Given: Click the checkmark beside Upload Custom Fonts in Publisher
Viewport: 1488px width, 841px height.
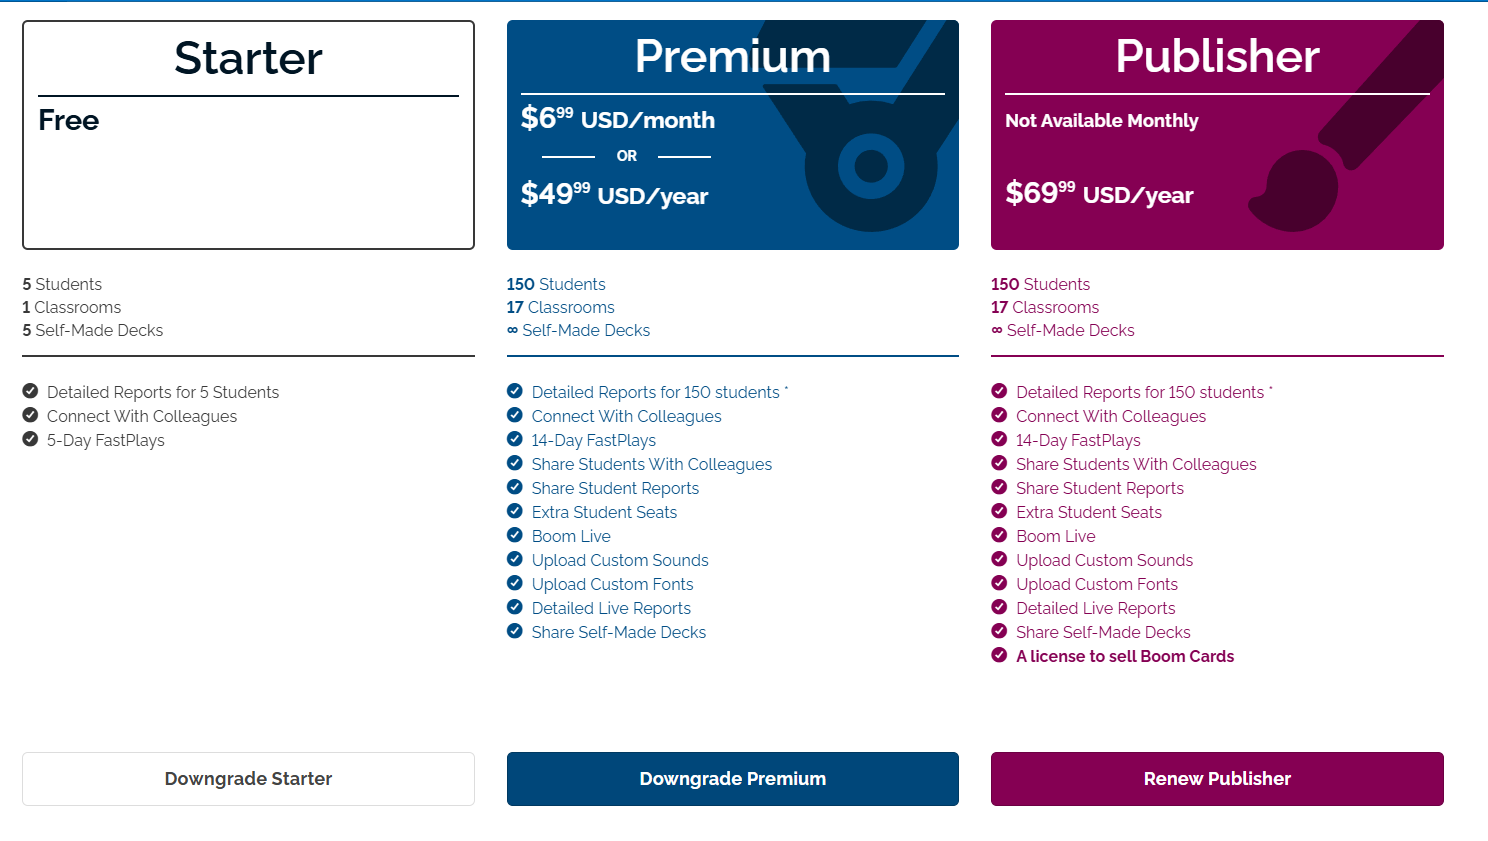Looking at the screenshot, I should click(x=999, y=583).
